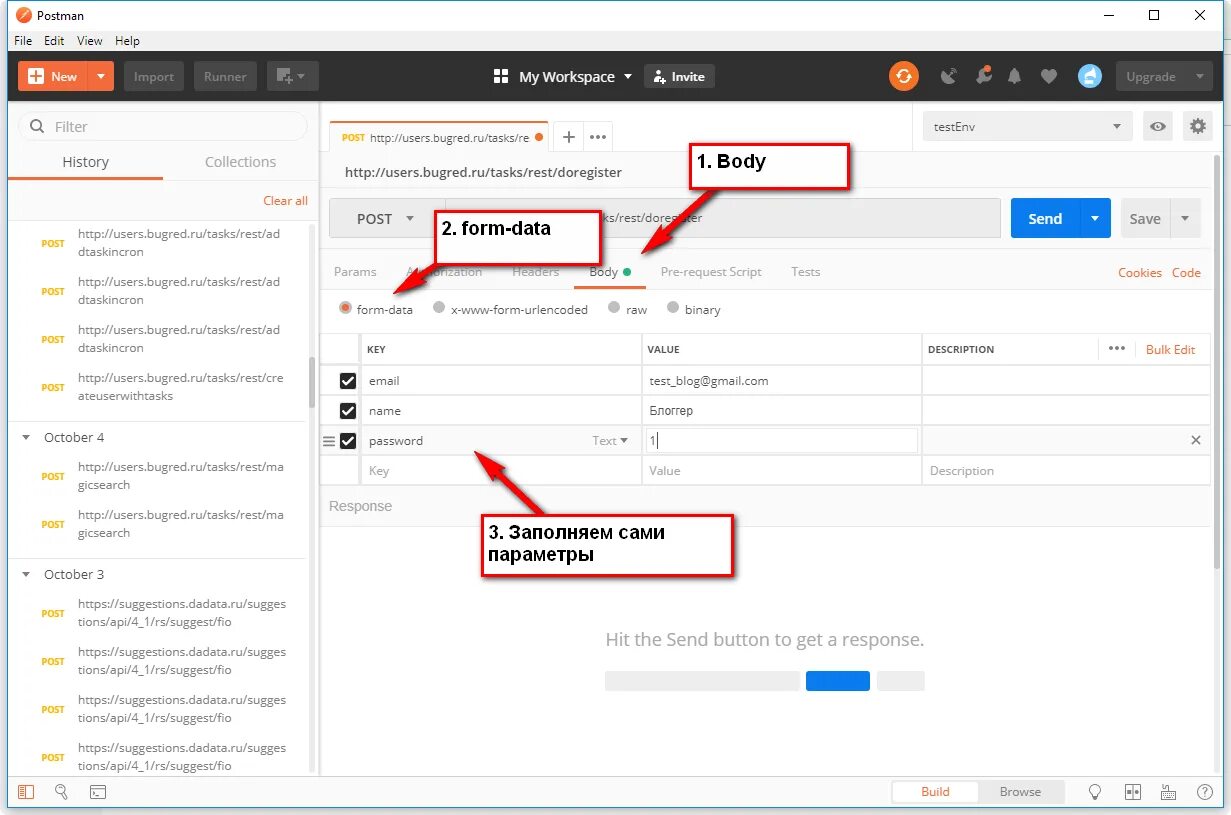Open Postman console icon in status bar

[97, 792]
